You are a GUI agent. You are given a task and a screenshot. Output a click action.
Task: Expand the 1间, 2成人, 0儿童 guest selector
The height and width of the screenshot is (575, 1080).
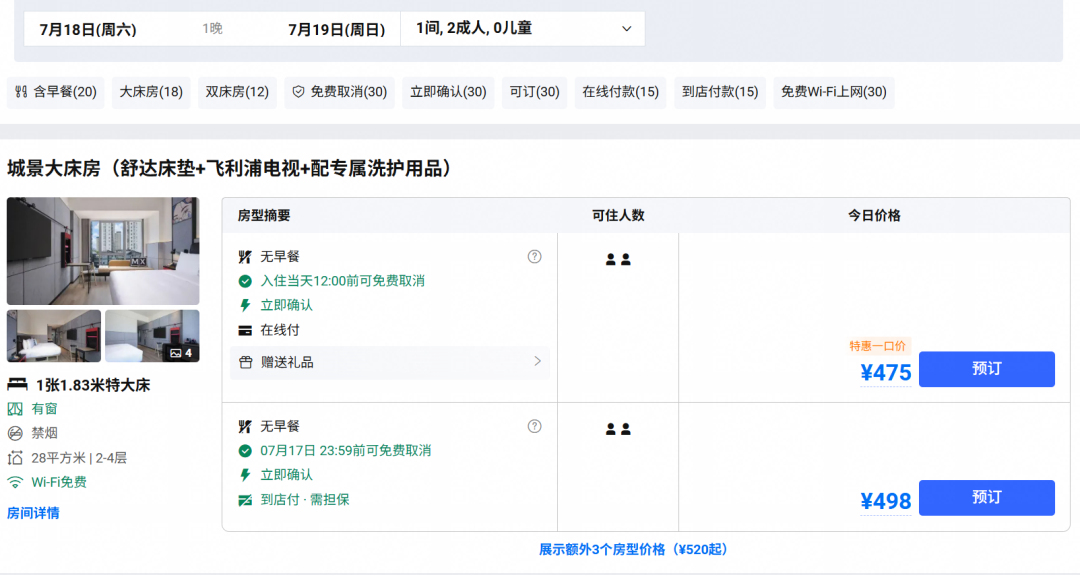coord(523,29)
